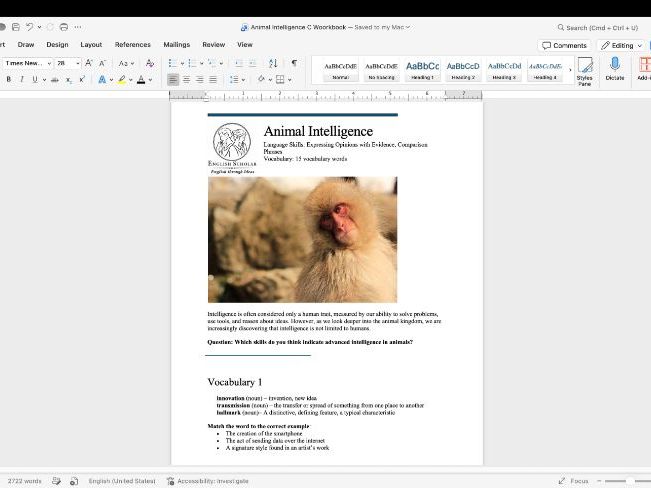Apply the Normal style
Screen dimensions: 651x488
click(x=340, y=71)
